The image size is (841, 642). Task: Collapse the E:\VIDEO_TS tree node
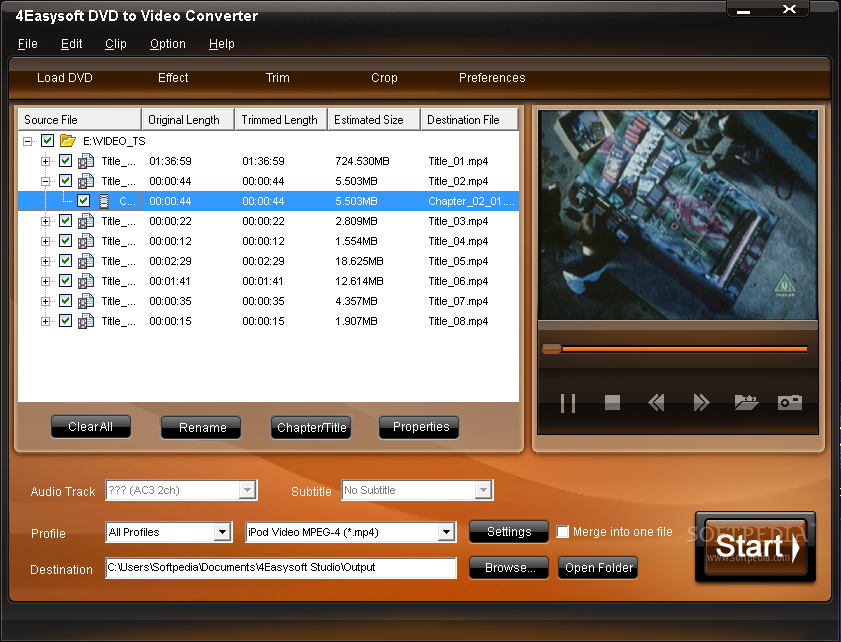point(27,142)
